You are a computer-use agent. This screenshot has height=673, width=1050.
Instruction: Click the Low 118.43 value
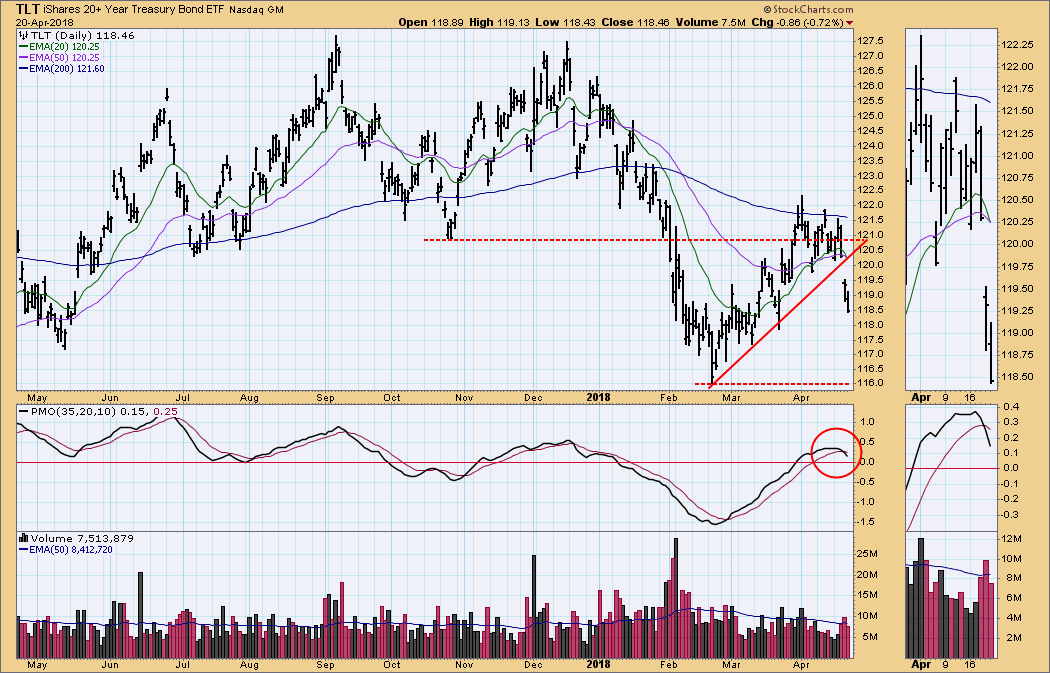point(565,22)
